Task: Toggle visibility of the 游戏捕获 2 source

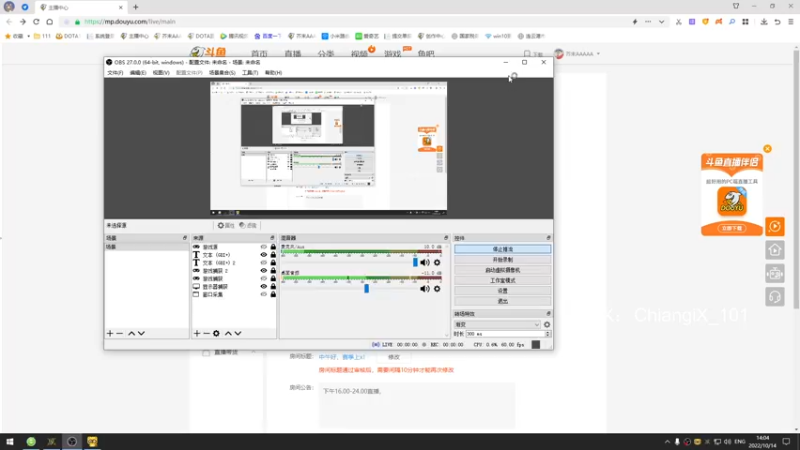Action: click(264, 270)
